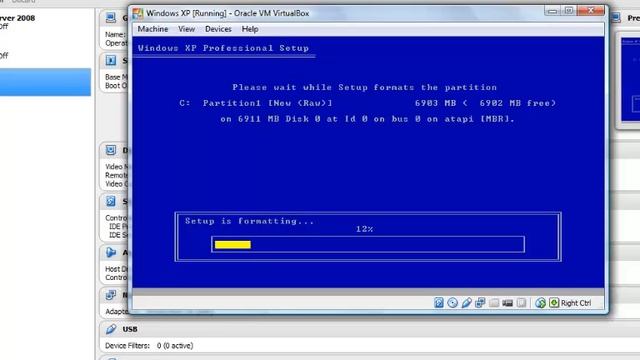Screen dimensions: 640x360
Task: Select the highlighted blue VM list entry
Action: pyautogui.click(x=45, y=82)
